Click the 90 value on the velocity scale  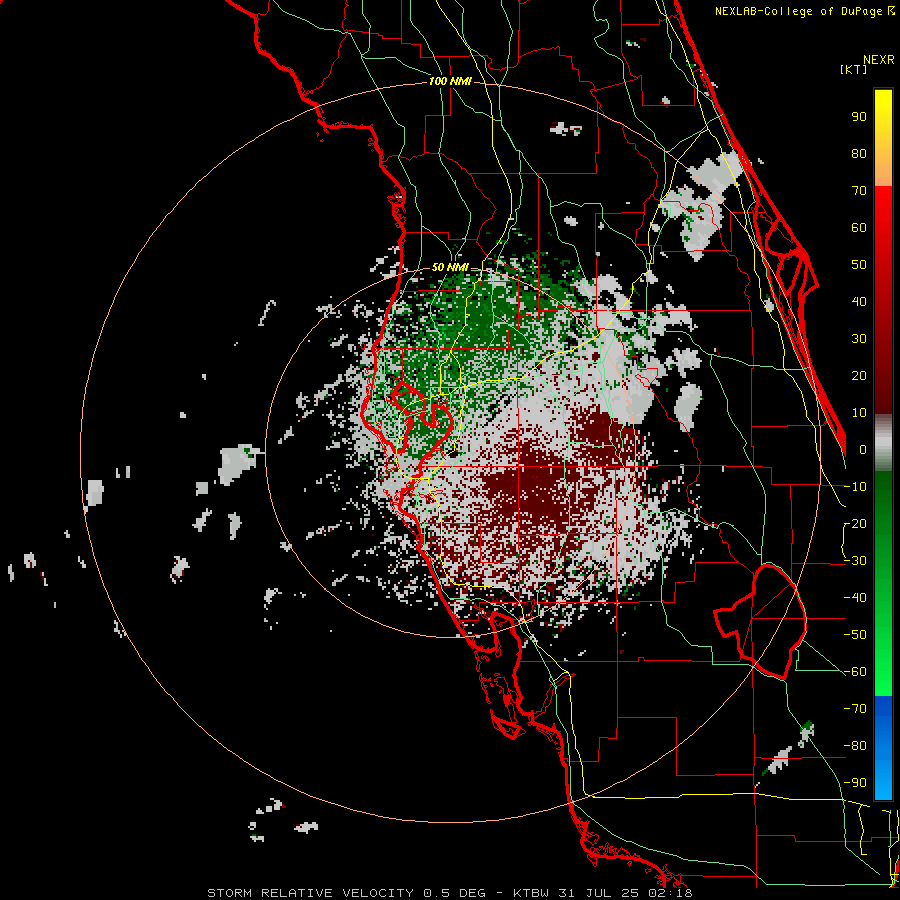click(859, 117)
